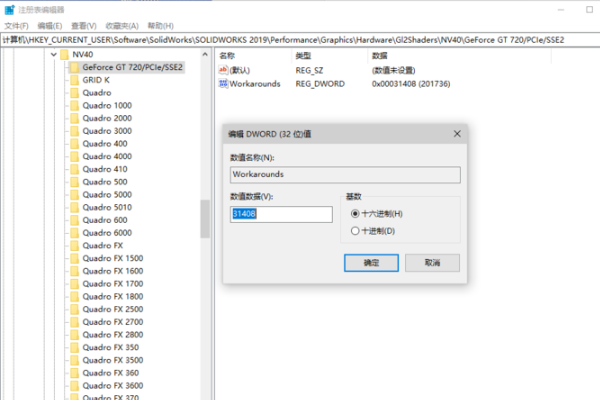Click the plain Quadro folder icon
The image size is (600, 400).
pyautogui.click(x=75, y=93)
